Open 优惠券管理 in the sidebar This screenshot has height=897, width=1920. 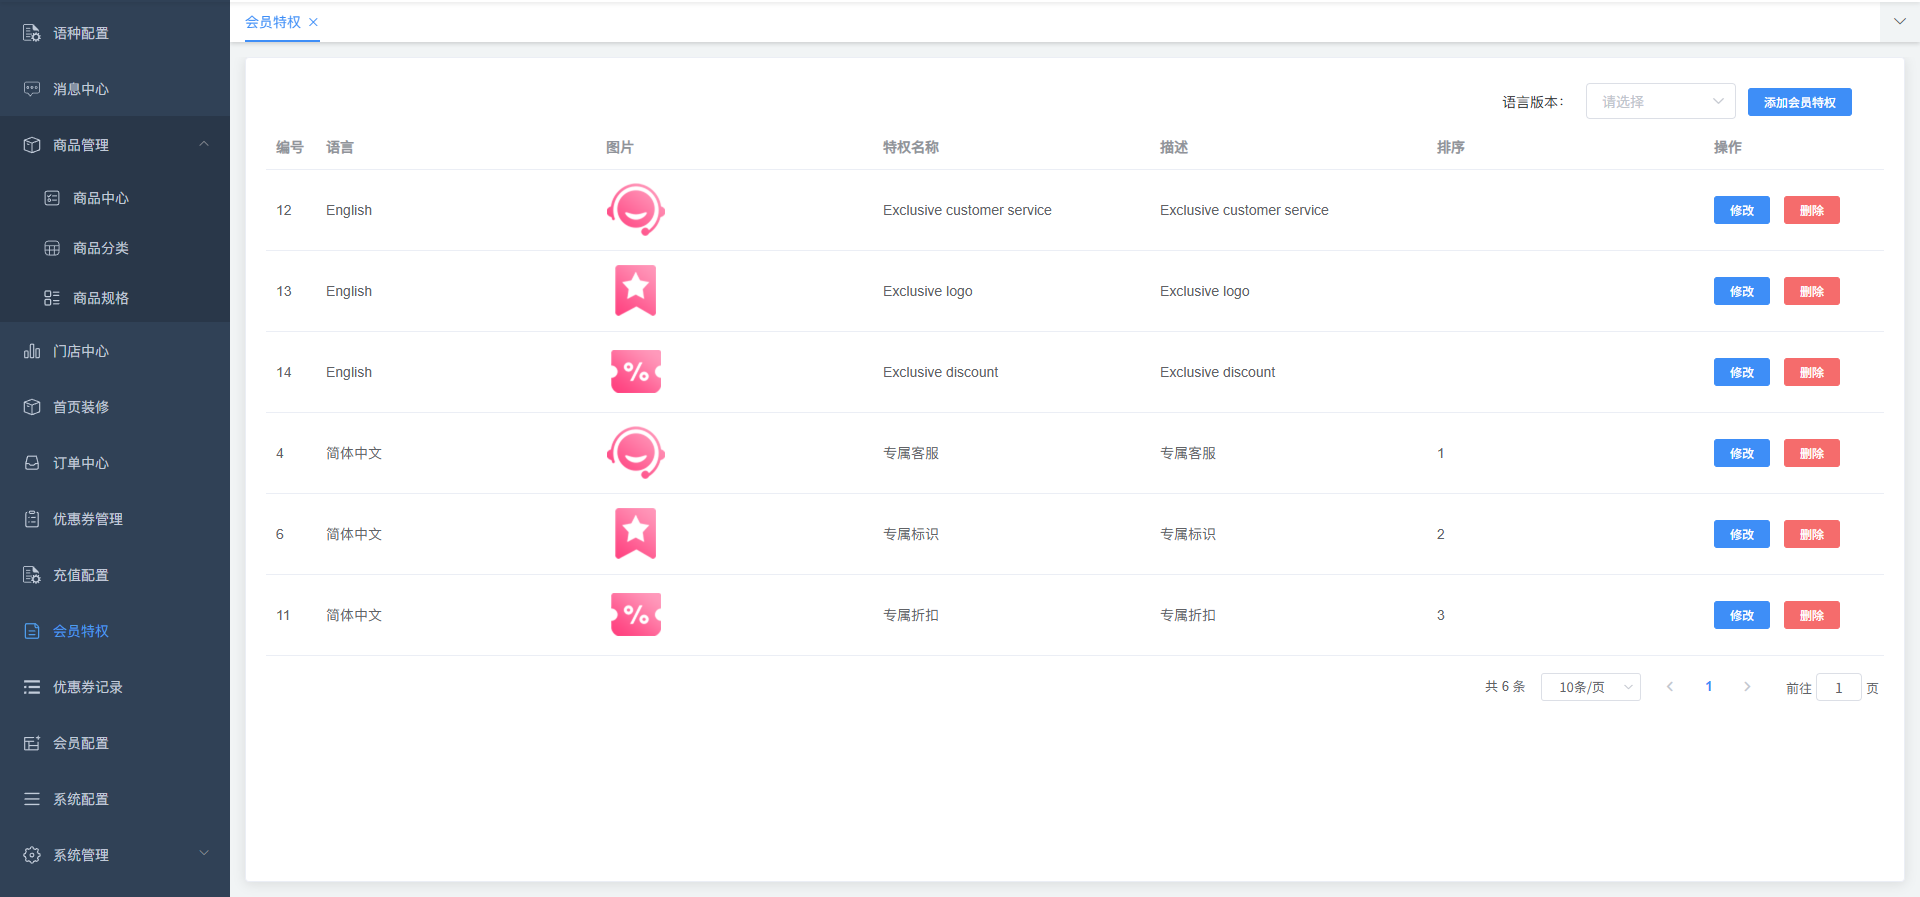pos(88,519)
